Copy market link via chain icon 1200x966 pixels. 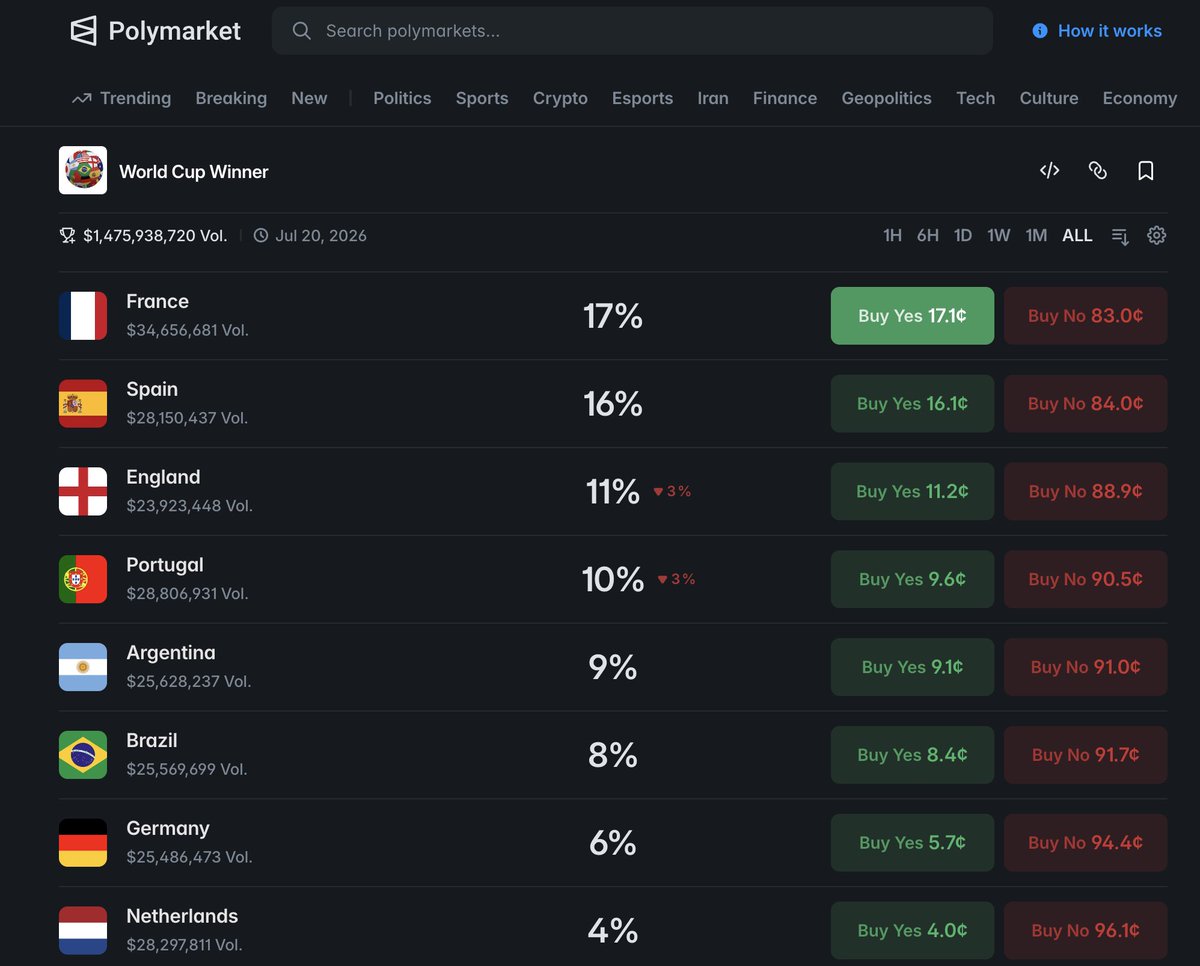click(1098, 171)
